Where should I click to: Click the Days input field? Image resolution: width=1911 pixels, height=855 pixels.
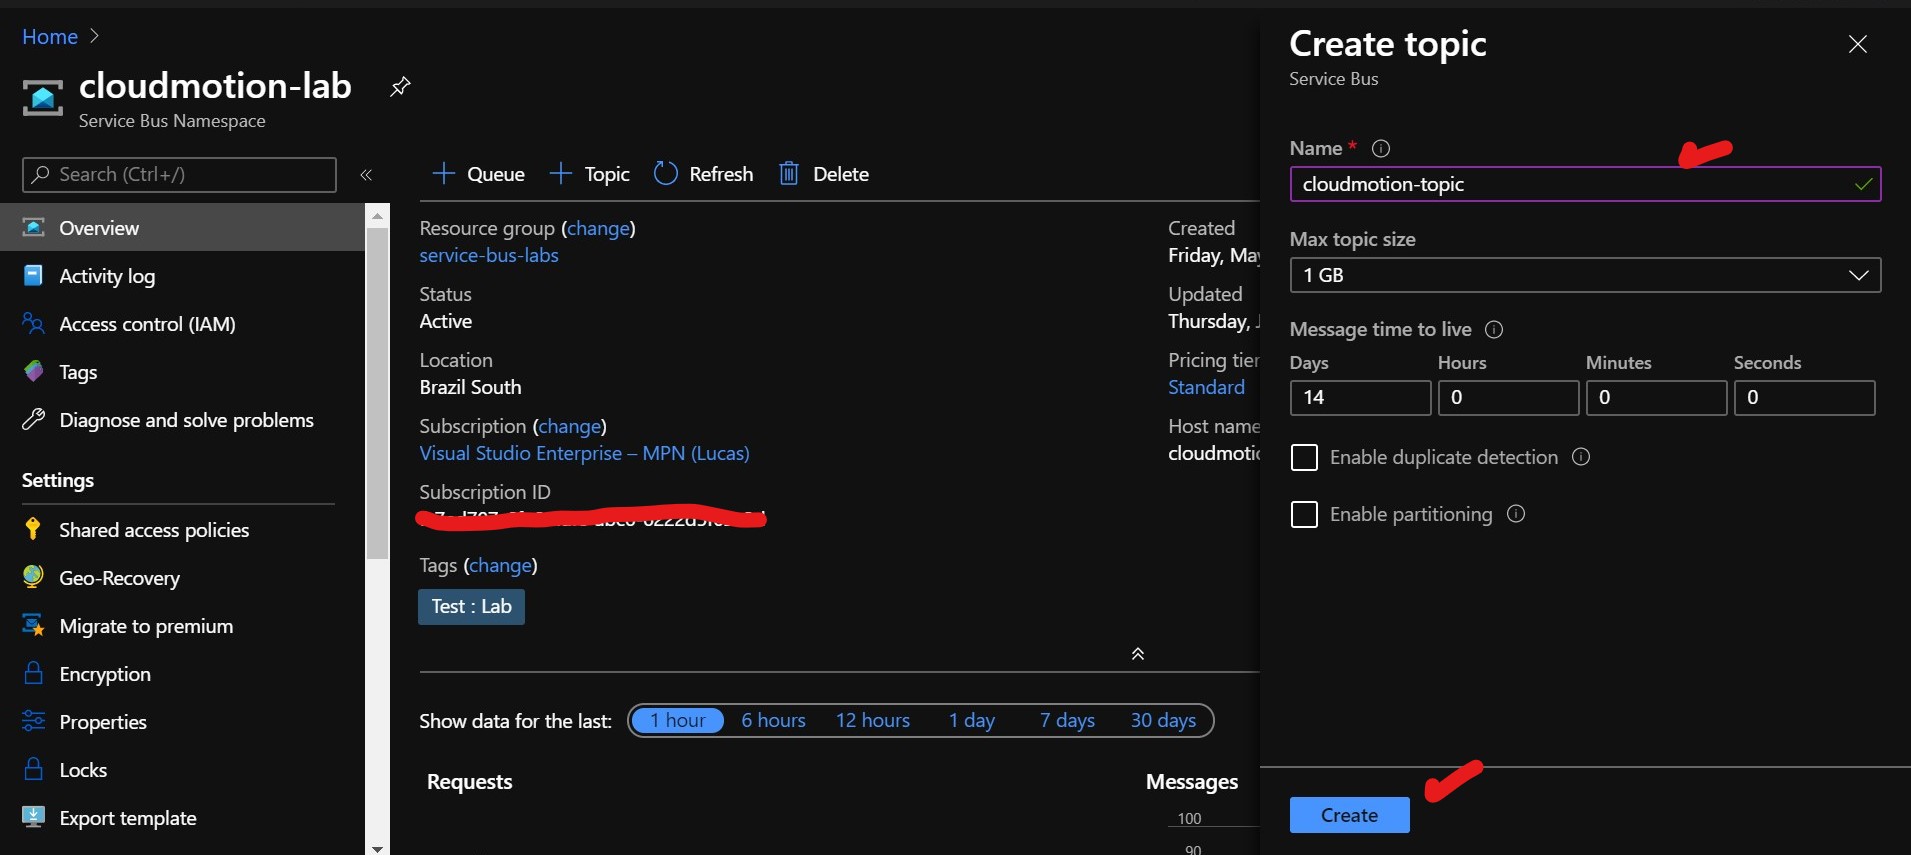pyautogui.click(x=1360, y=397)
